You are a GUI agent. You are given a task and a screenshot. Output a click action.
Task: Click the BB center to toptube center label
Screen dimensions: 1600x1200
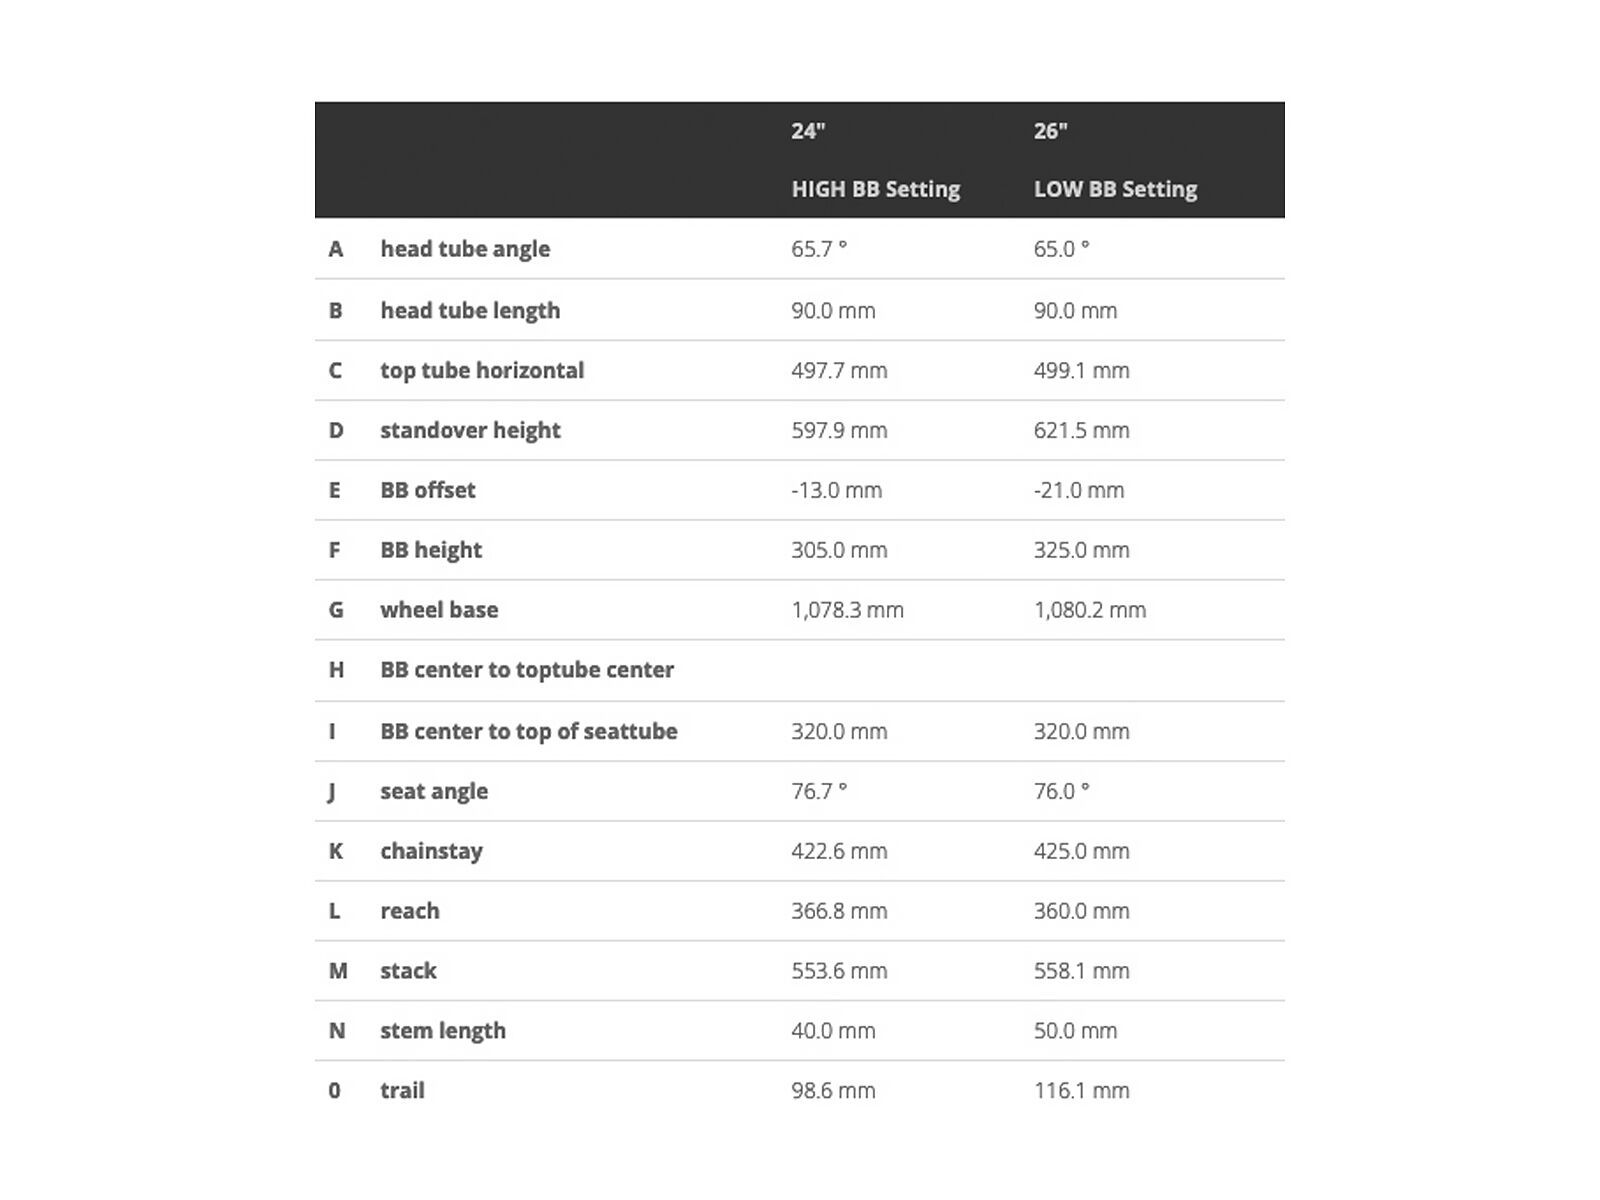click(x=527, y=670)
